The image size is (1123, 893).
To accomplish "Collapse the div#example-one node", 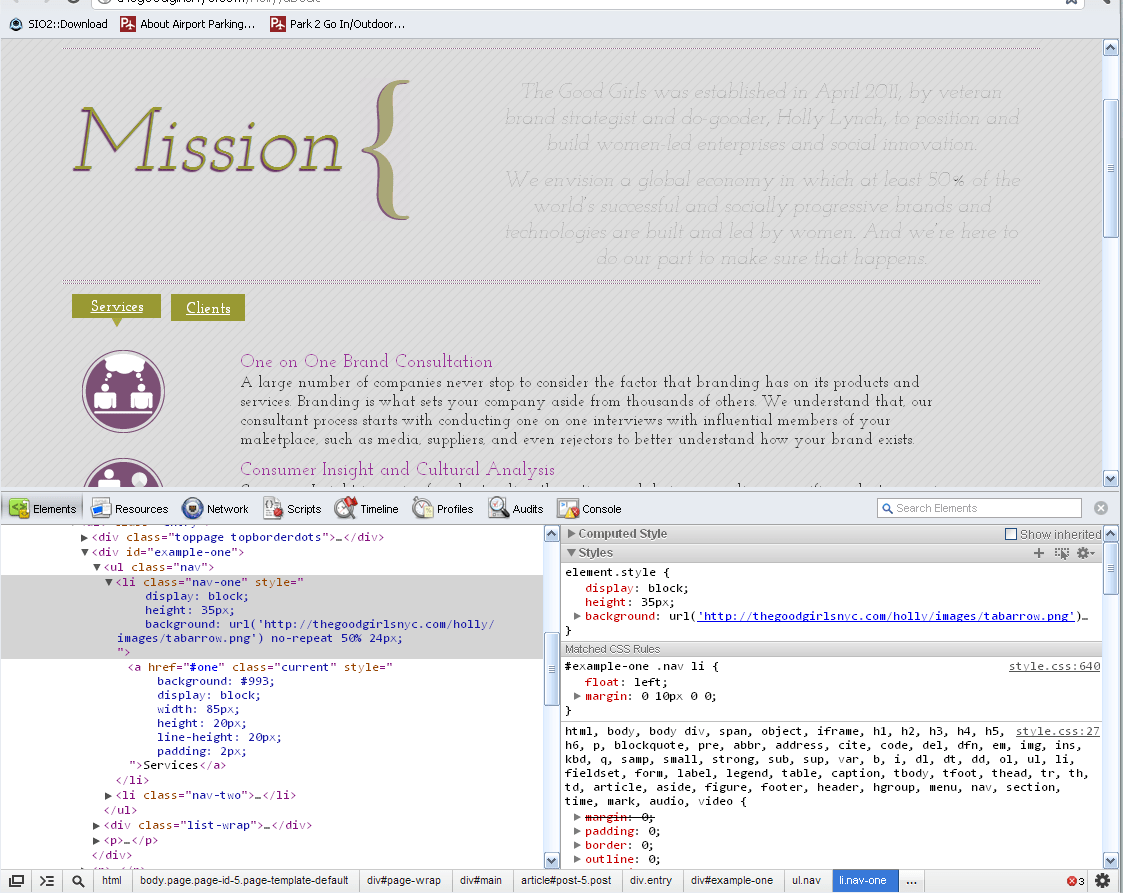I will click(x=85, y=552).
